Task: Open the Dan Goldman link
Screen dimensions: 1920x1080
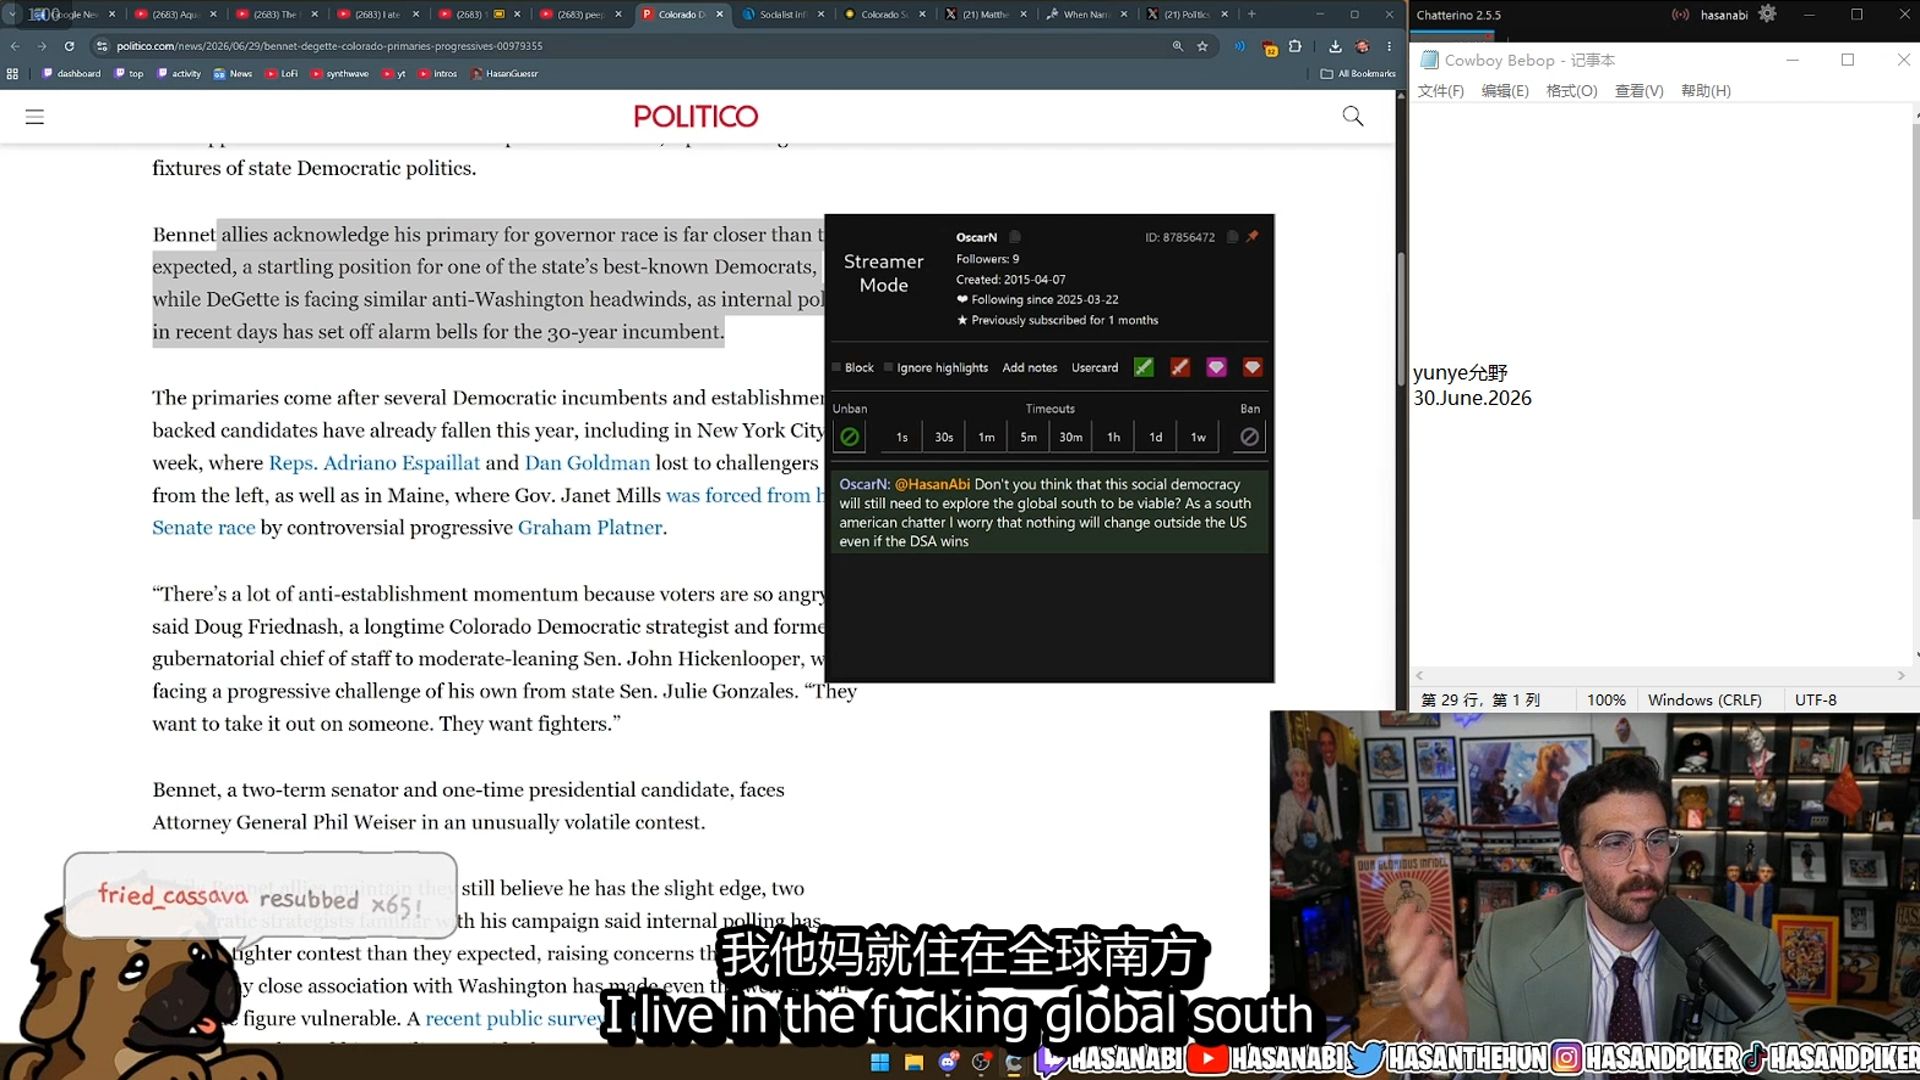Action: tap(587, 463)
